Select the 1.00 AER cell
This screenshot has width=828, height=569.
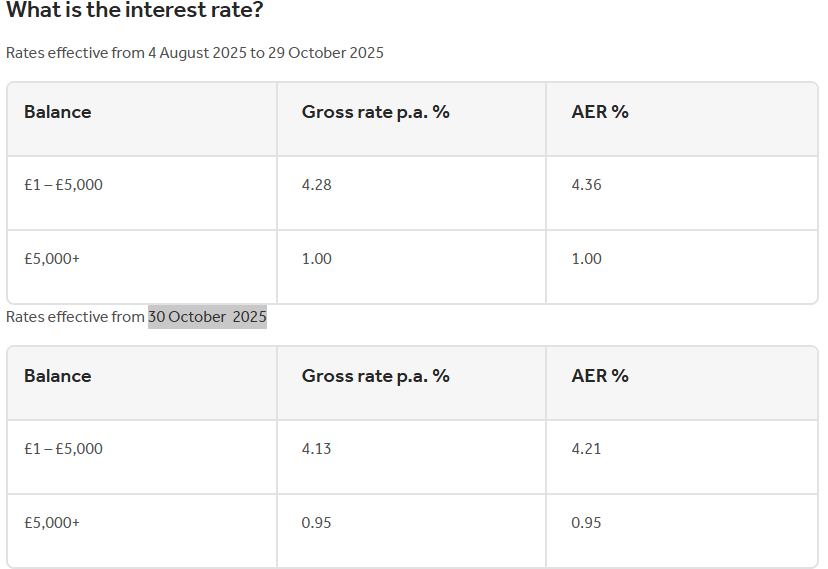[x=682, y=267]
